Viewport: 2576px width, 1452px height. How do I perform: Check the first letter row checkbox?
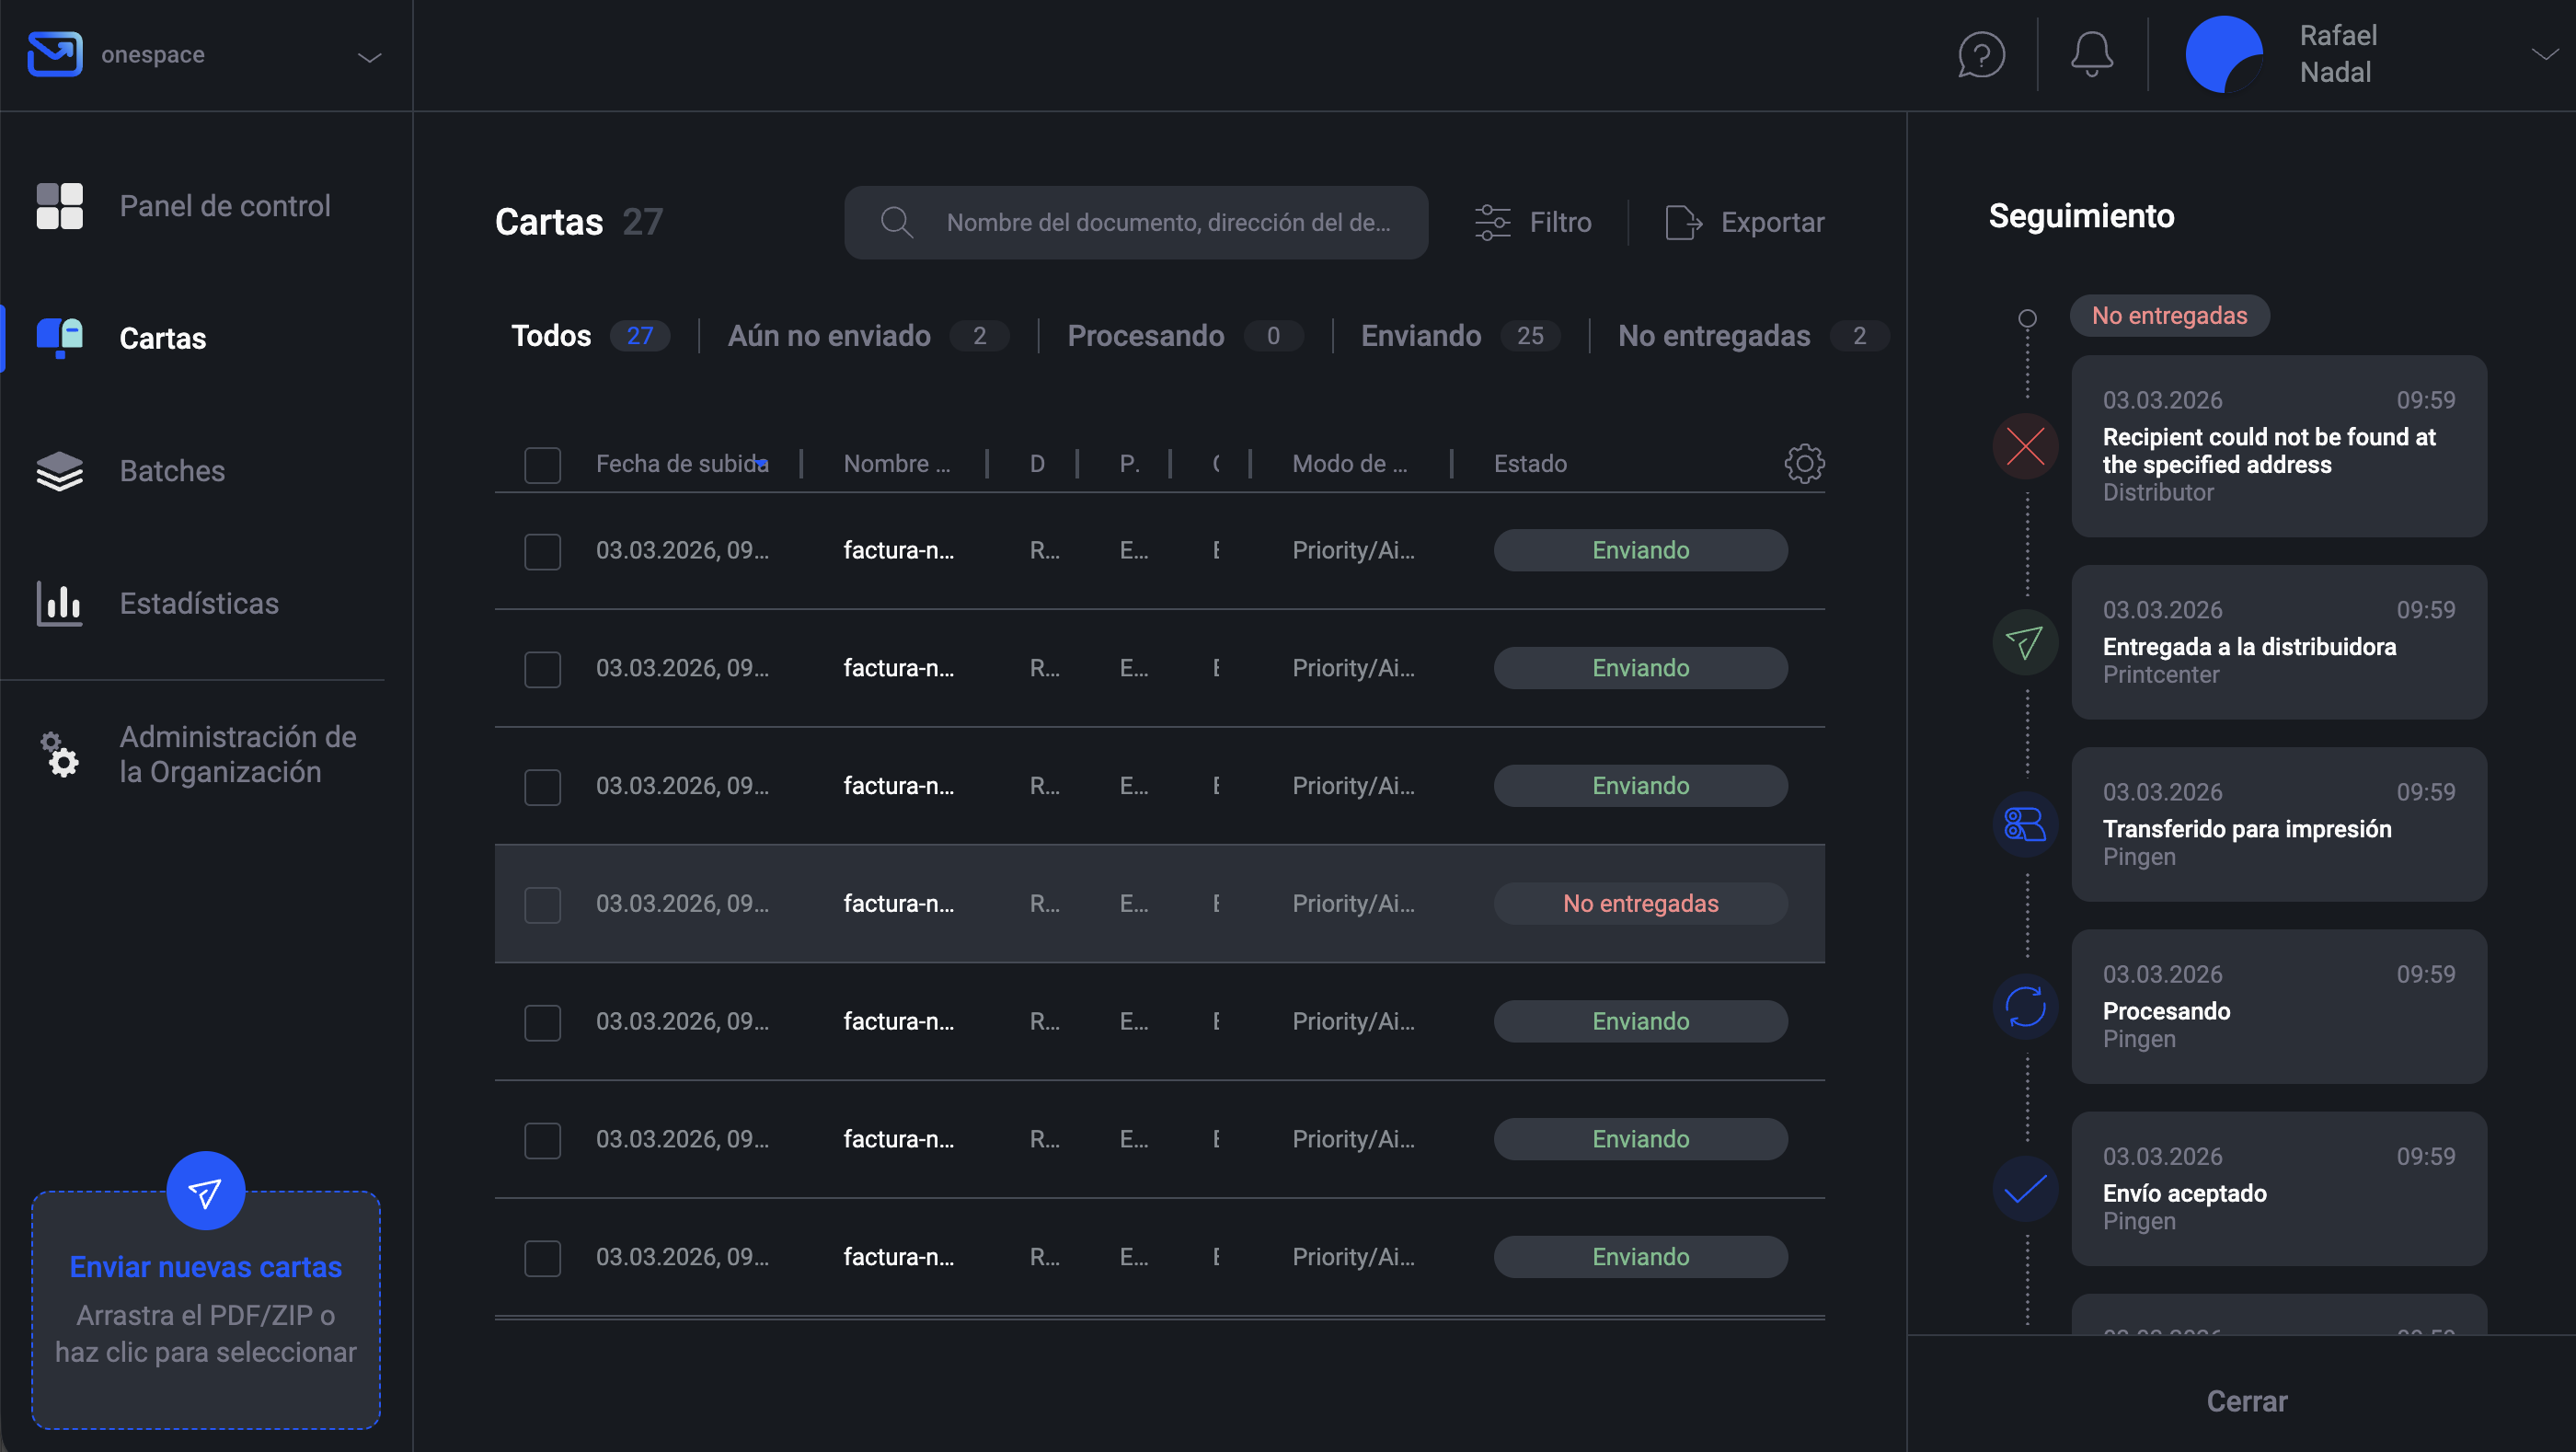click(x=542, y=551)
